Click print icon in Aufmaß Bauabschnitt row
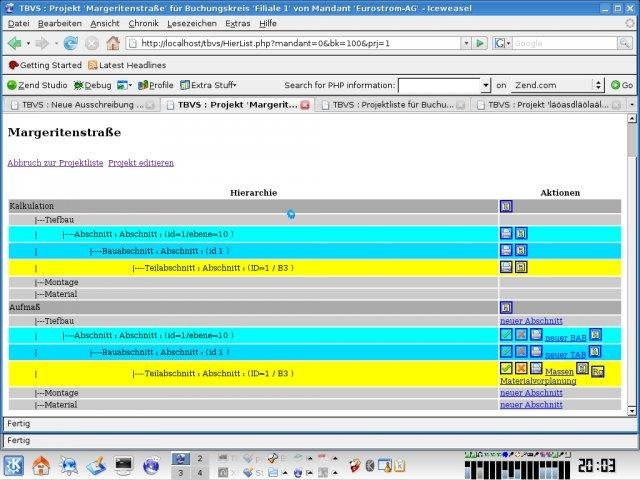640x480 pixels. coord(536,351)
